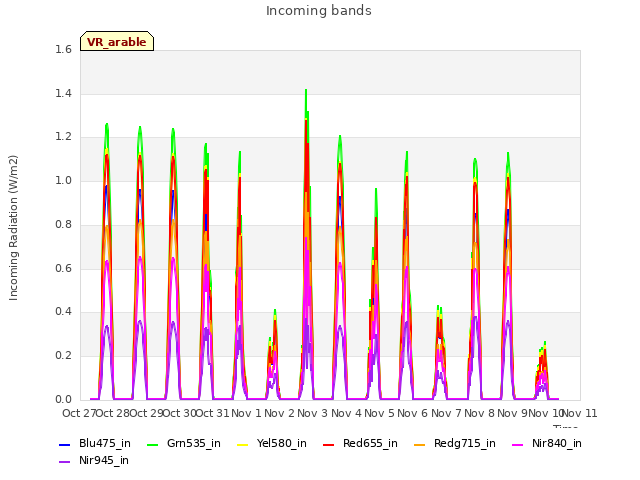
Task: Click the 1.0 y-axis tick label
Action: tap(63, 180)
